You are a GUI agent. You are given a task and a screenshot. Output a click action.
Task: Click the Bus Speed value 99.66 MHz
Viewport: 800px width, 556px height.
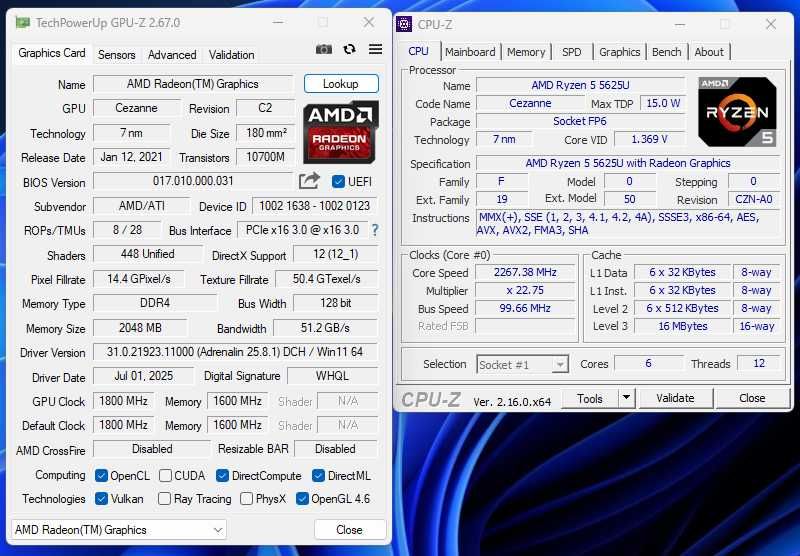click(525, 308)
